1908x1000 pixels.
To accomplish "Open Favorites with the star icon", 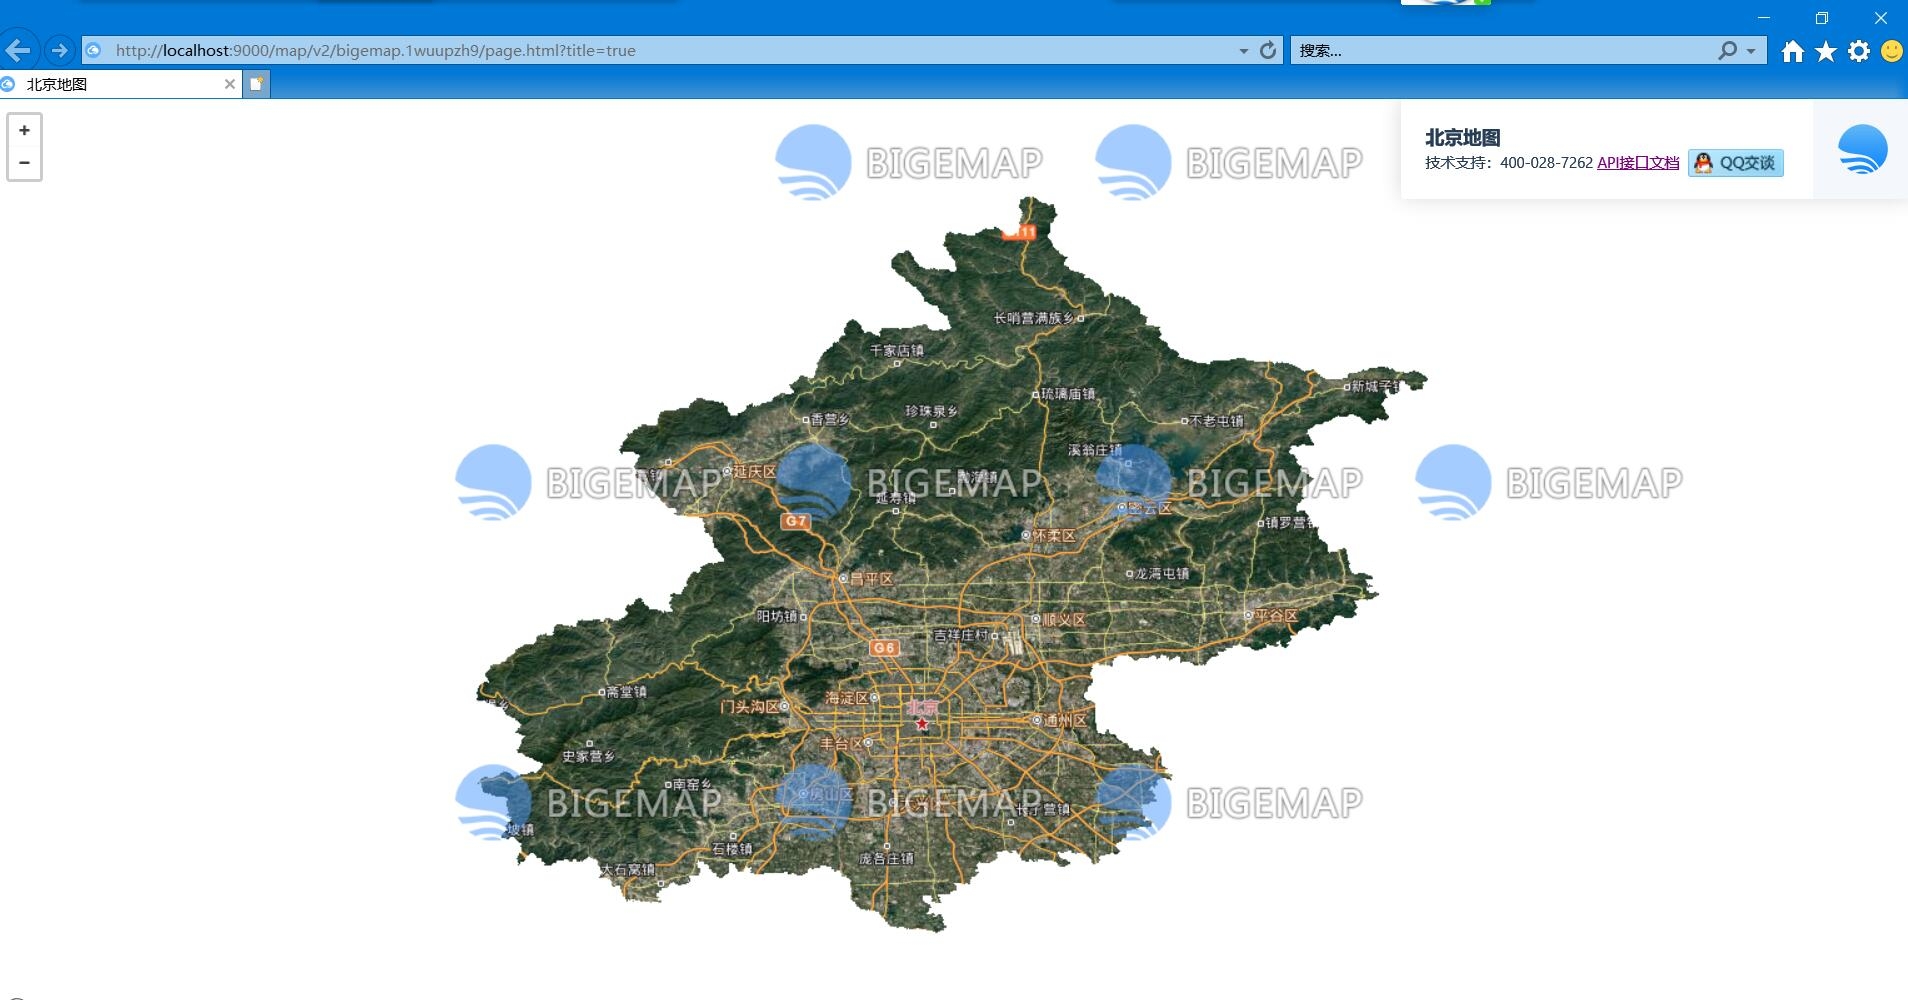I will (x=1827, y=50).
